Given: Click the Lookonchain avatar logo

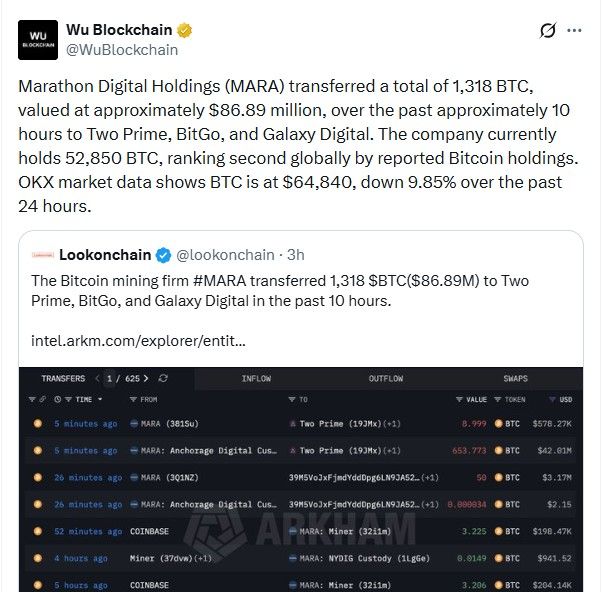Looking at the screenshot, I should pos(41,255).
